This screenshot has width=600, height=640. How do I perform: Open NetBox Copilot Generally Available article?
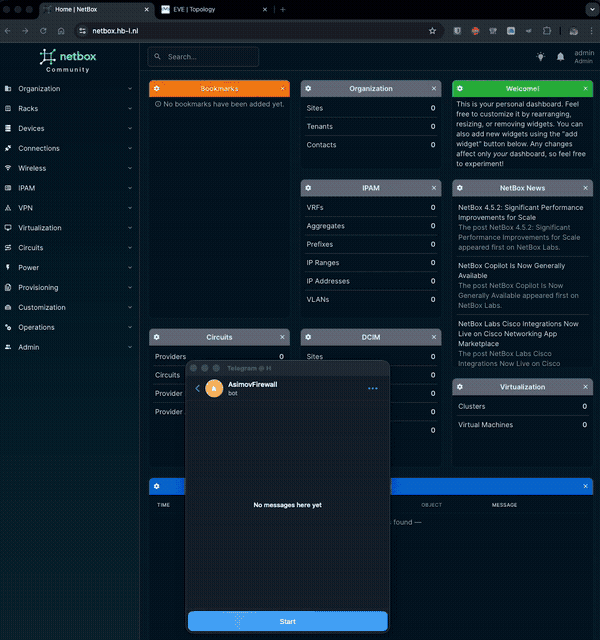[x=511, y=271]
